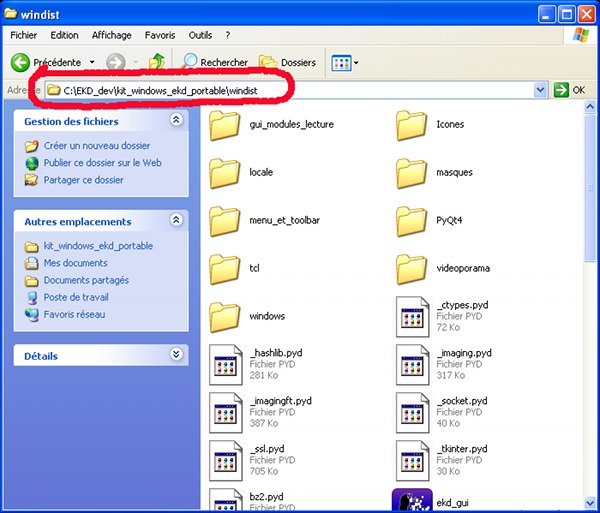Open the Edition menu
The width and height of the screenshot is (600, 513).
(x=64, y=35)
